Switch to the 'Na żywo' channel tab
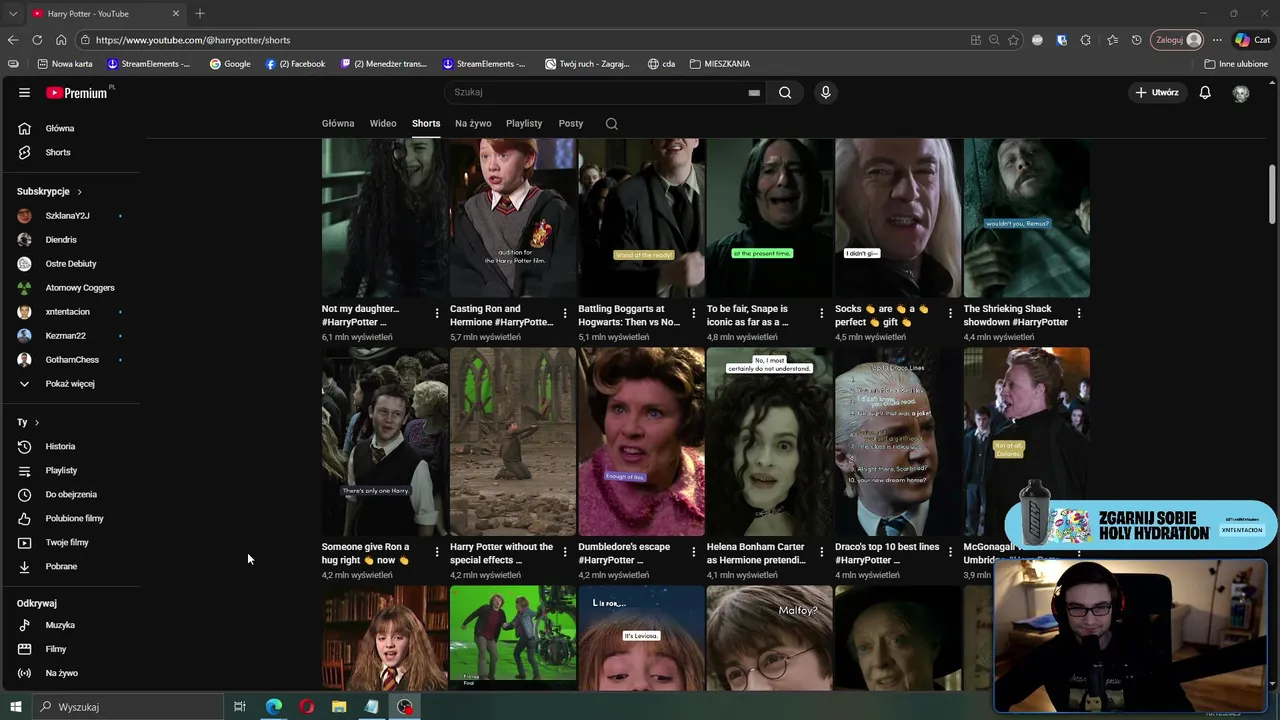Image resolution: width=1280 pixels, height=720 pixels. tap(473, 123)
